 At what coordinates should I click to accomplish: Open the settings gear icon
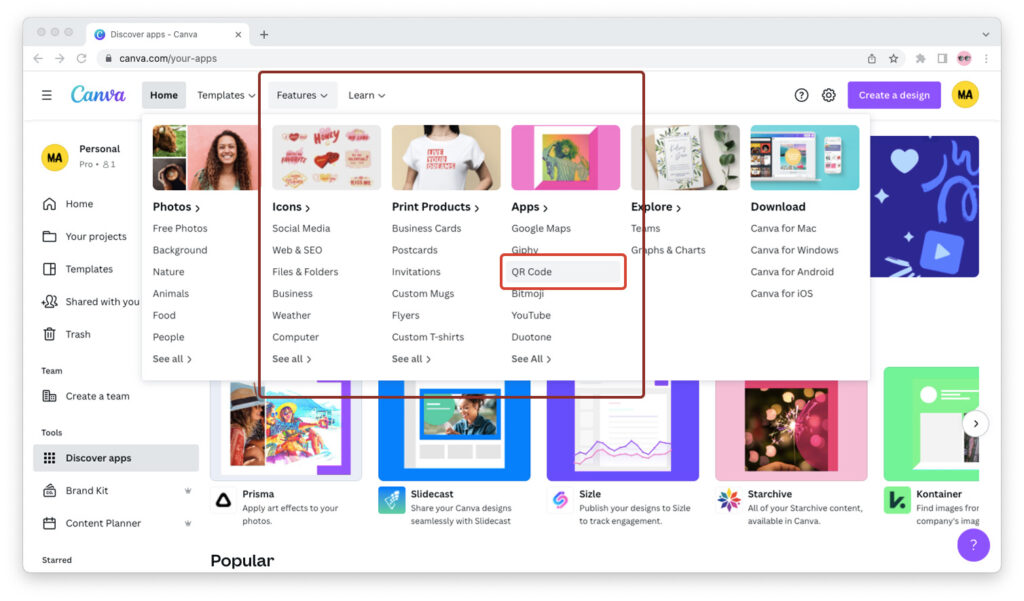point(829,95)
